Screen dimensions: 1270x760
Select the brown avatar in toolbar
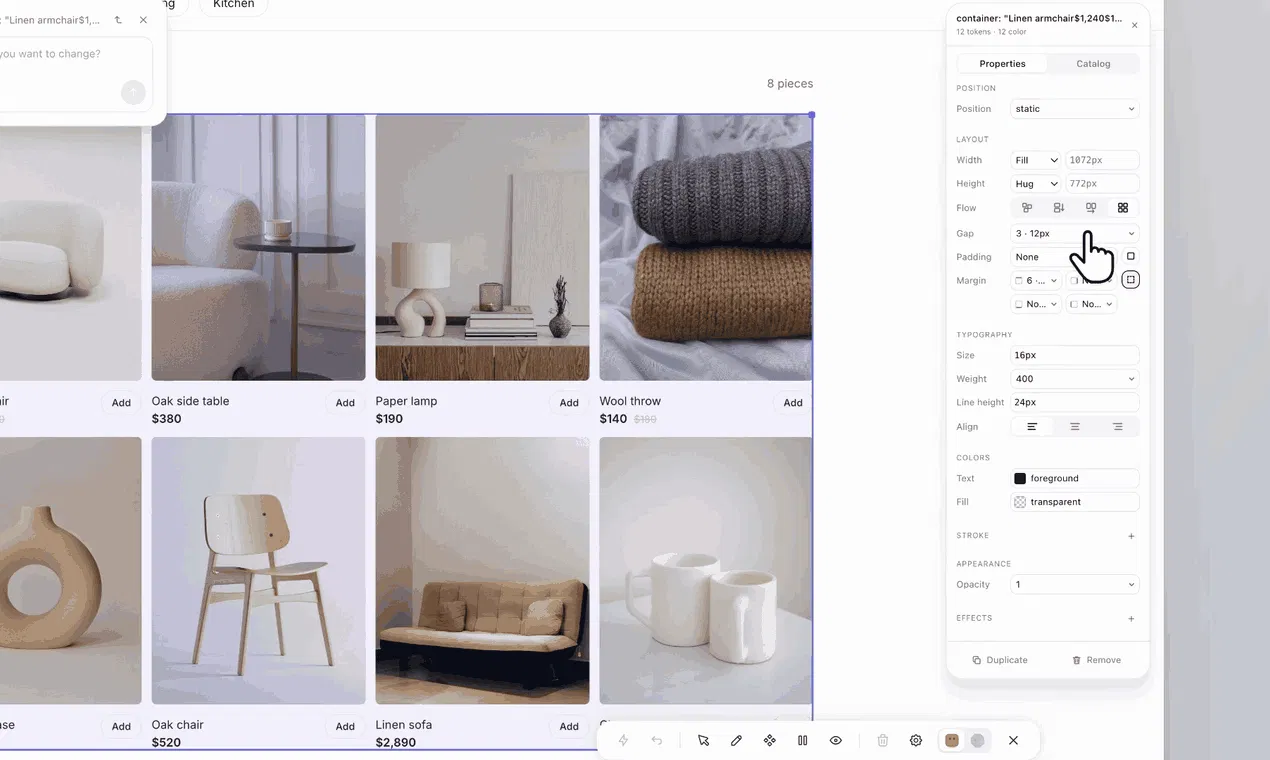tap(952, 741)
